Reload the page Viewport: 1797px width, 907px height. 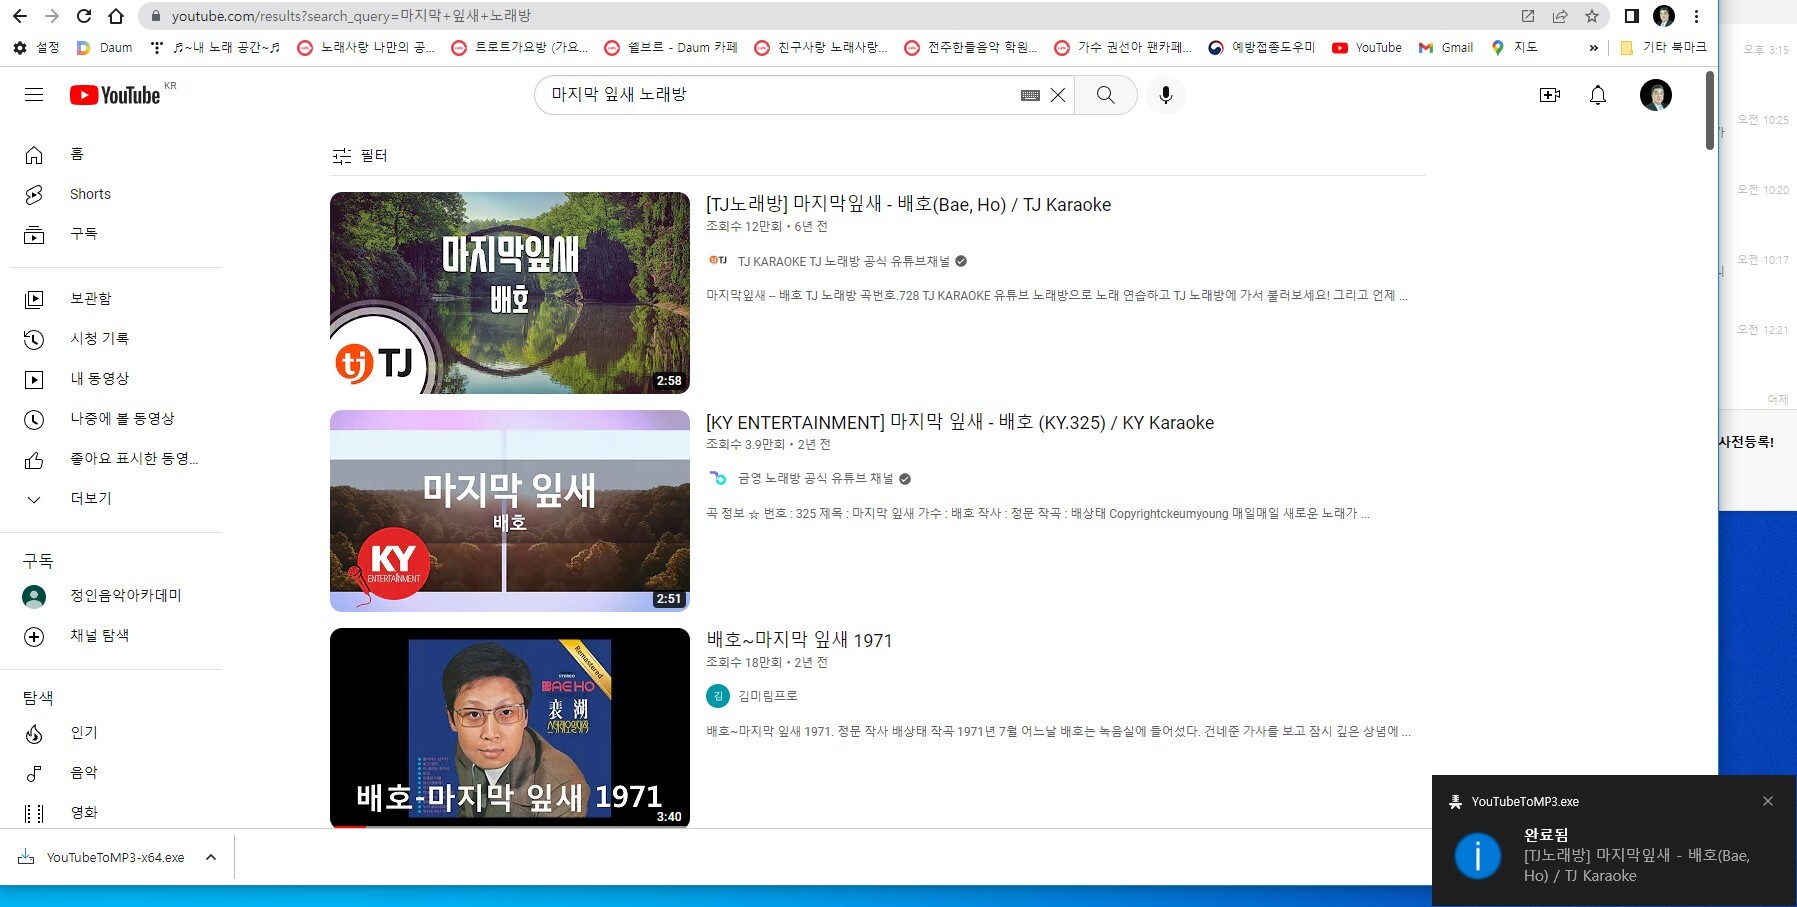point(84,16)
